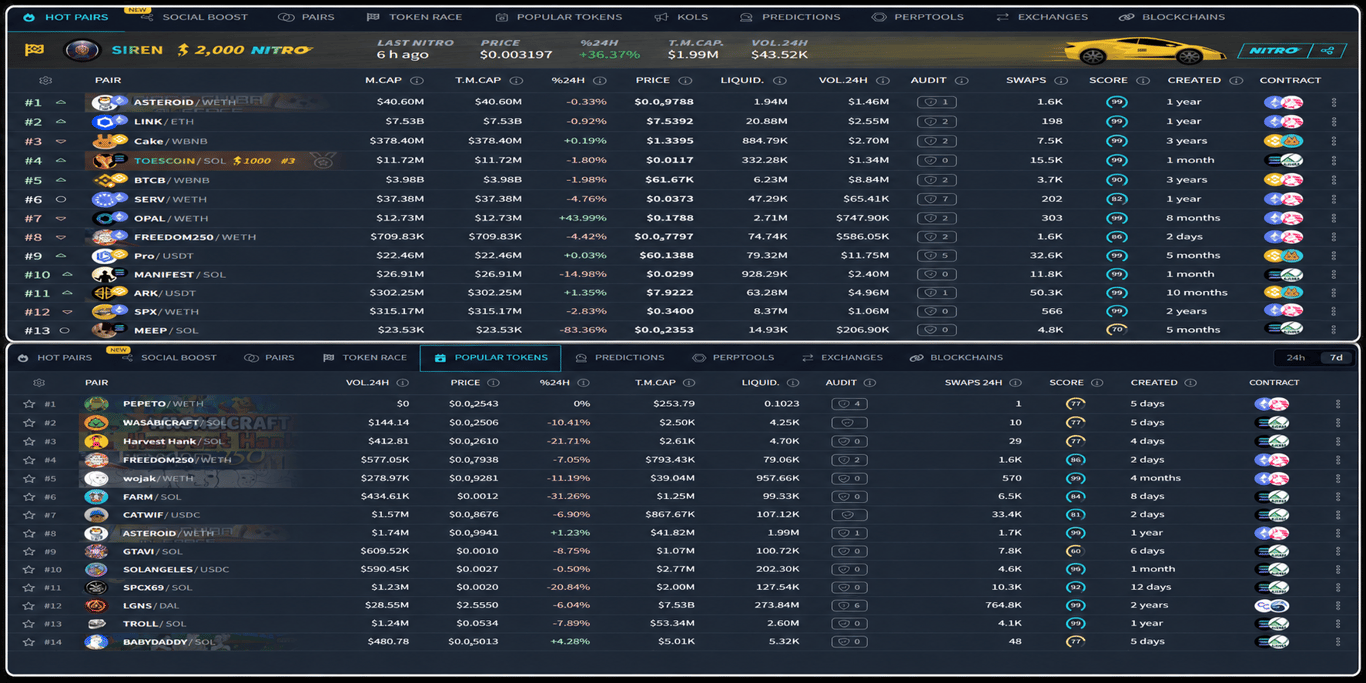
Task: Open the three-dot menu for TROLL/SOL
Action: click(x=1338, y=624)
